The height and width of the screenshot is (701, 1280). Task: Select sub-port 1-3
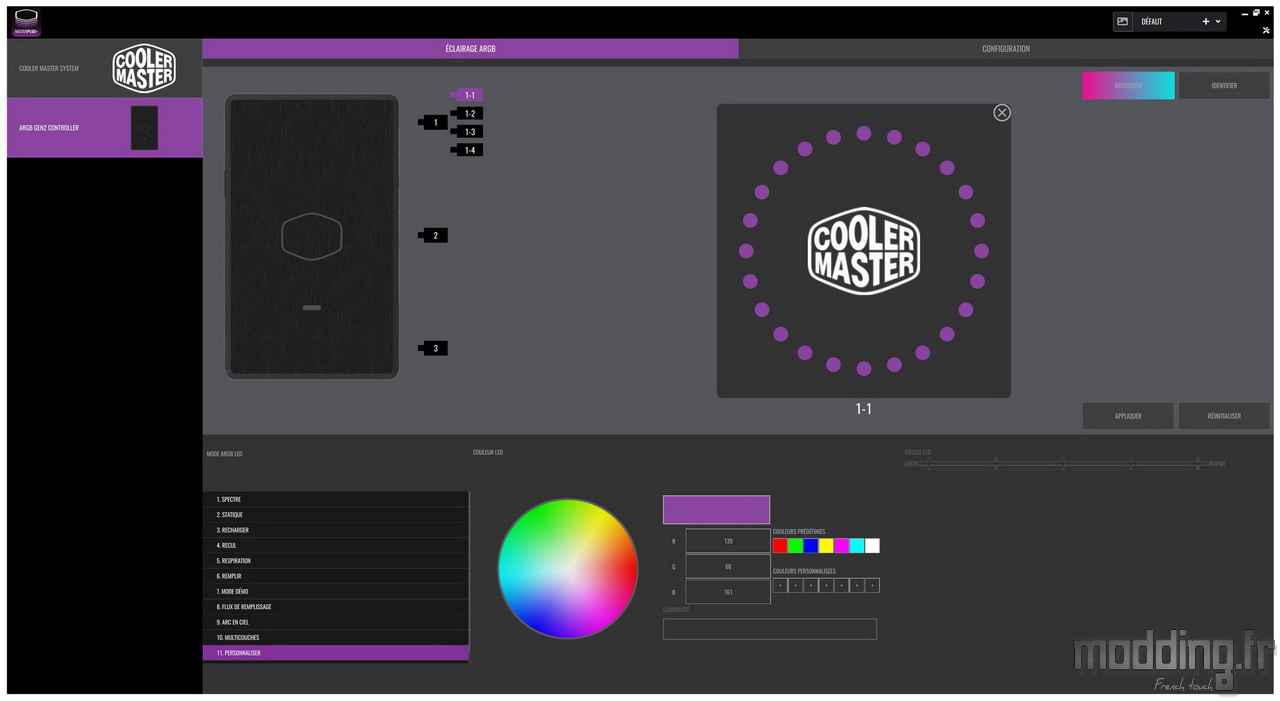(x=468, y=132)
